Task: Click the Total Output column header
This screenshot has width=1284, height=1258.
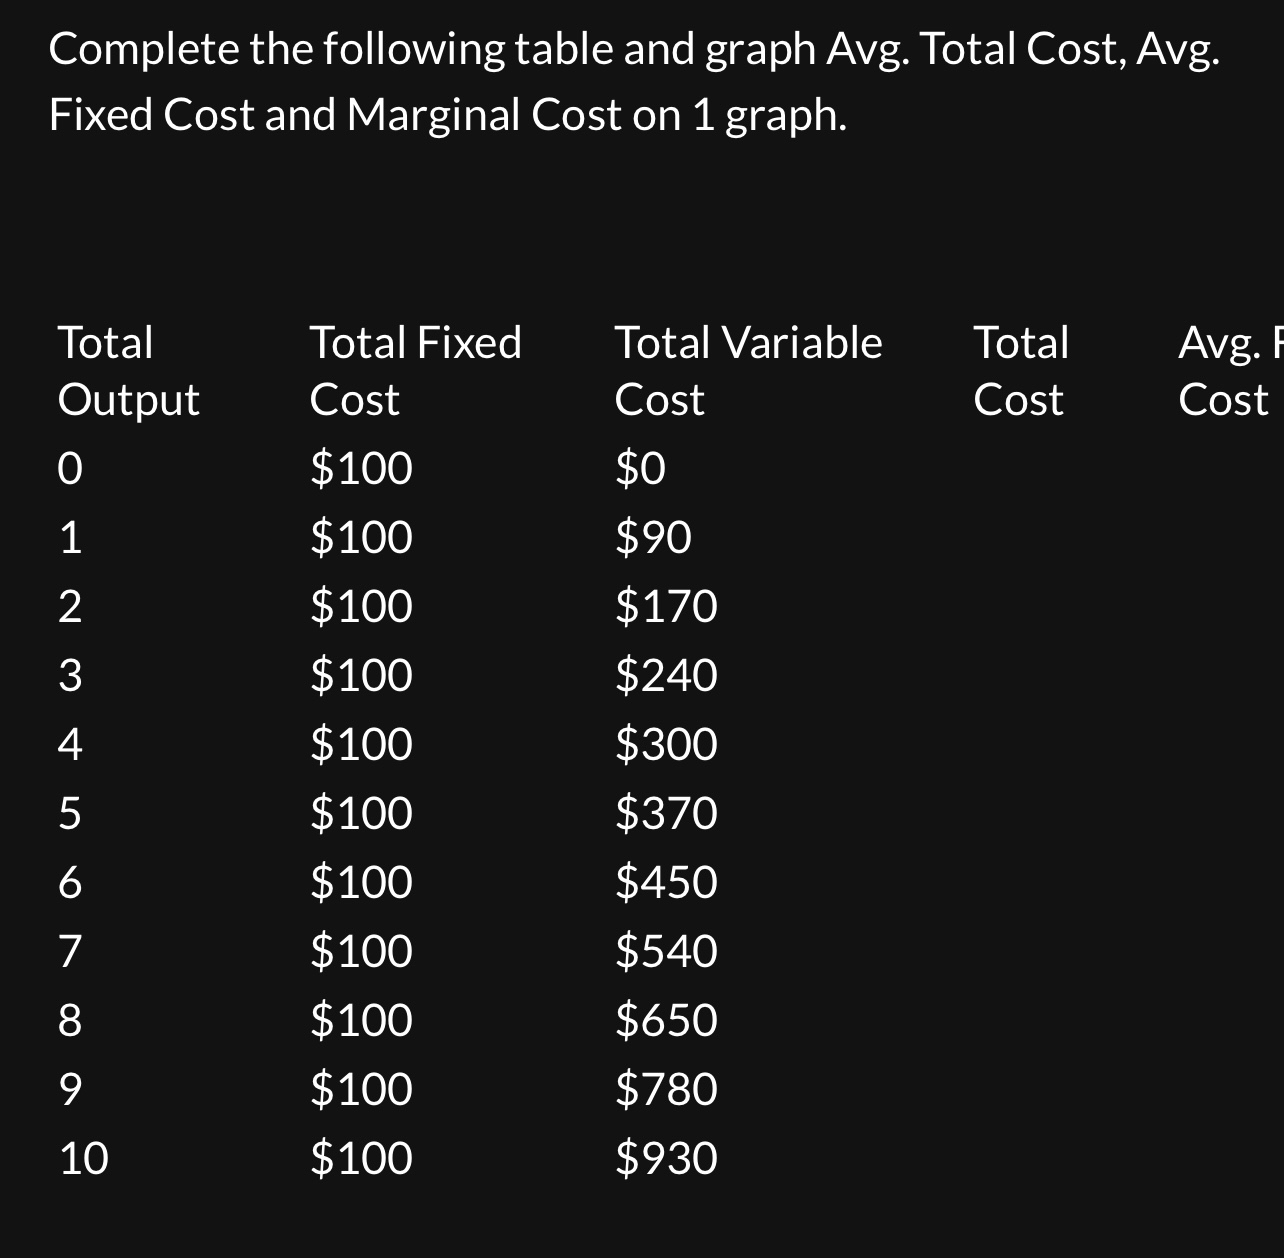Action: pyautogui.click(x=128, y=371)
